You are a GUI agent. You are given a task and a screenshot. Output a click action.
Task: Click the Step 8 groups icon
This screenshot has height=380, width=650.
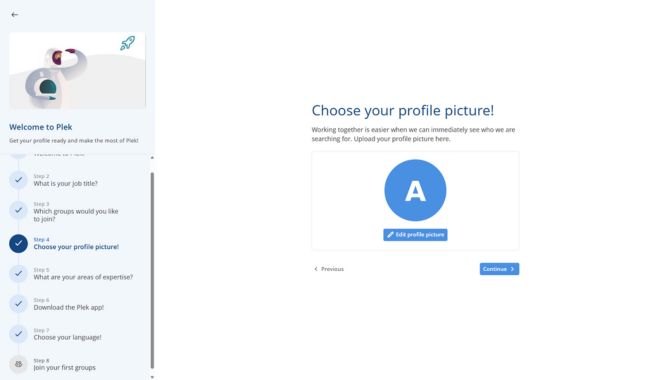point(18,364)
